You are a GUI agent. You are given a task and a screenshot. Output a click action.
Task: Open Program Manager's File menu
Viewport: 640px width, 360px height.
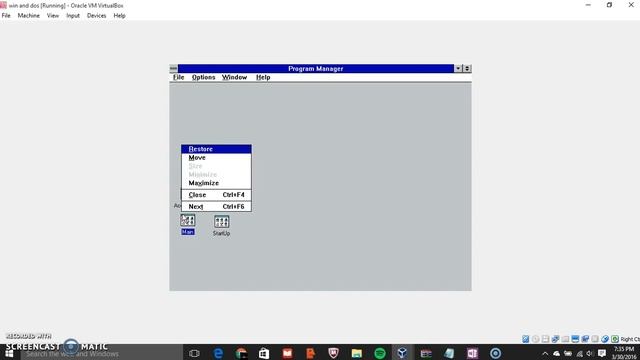(178, 77)
